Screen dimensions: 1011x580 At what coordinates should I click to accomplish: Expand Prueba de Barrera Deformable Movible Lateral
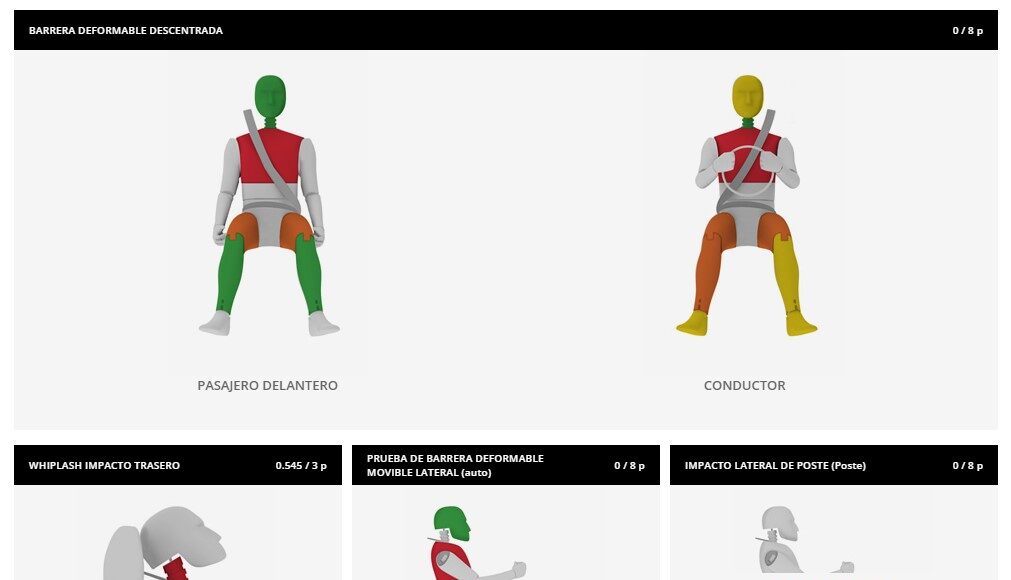tap(506, 465)
